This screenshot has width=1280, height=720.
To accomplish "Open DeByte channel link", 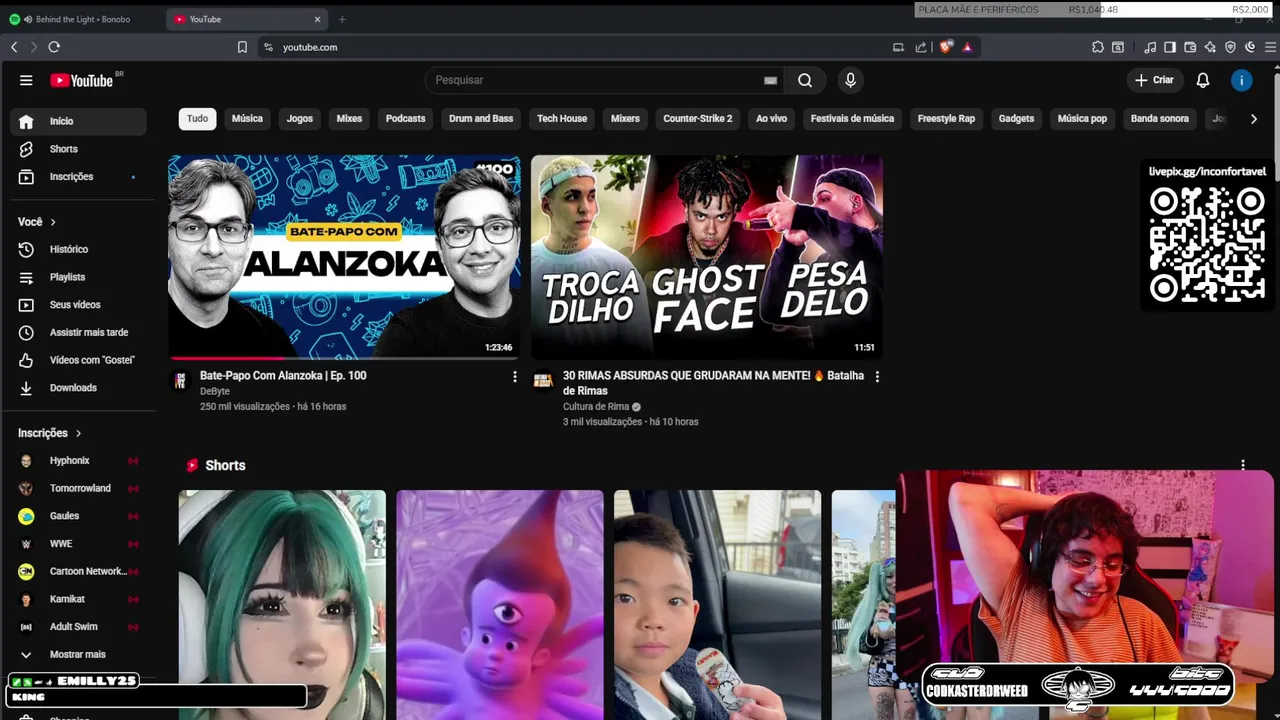I will pyautogui.click(x=215, y=392).
